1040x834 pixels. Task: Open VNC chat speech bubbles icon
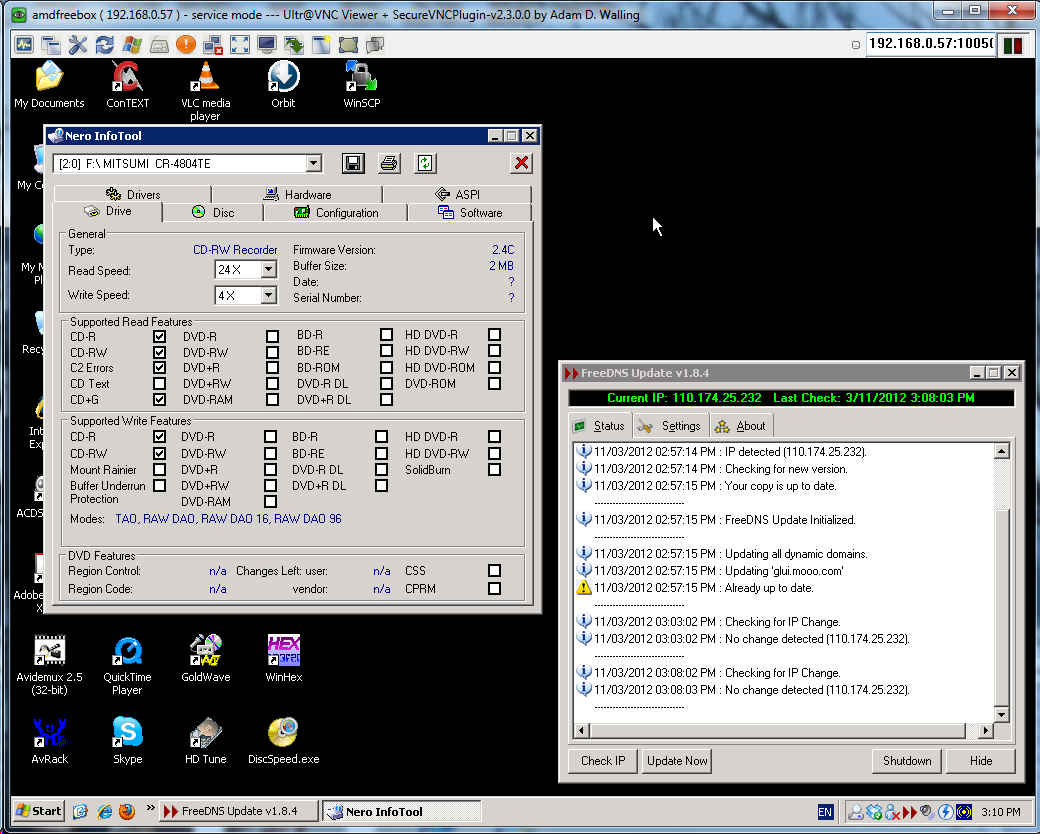point(375,45)
